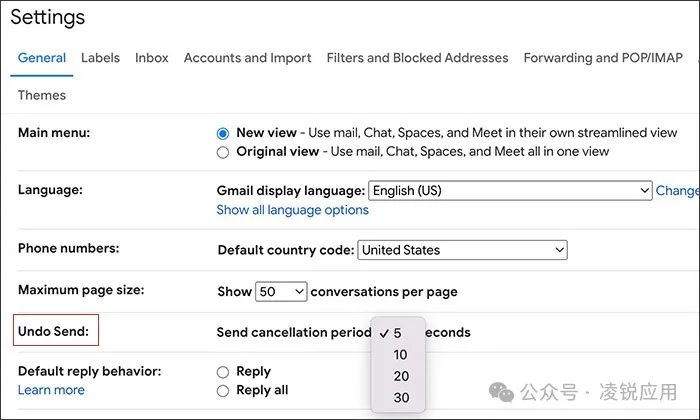Image resolution: width=700 pixels, height=420 pixels.
Task: Open the Gmail display language dropdown
Action: click(x=510, y=191)
